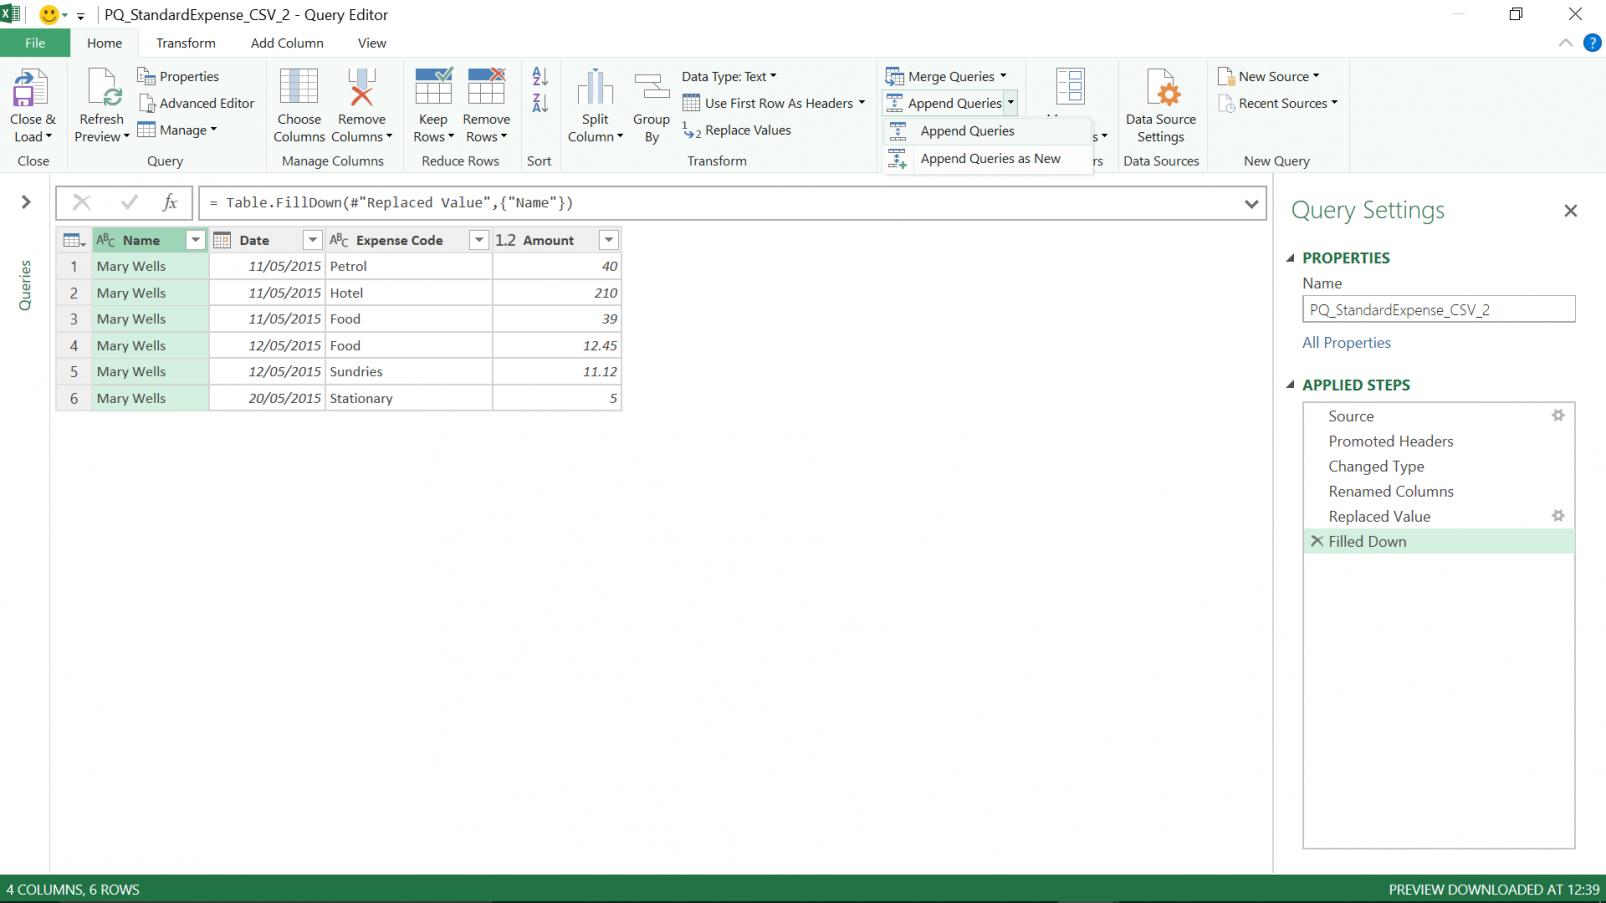Switch to the View tab
The image size is (1606, 903).
tap(372, 43)
